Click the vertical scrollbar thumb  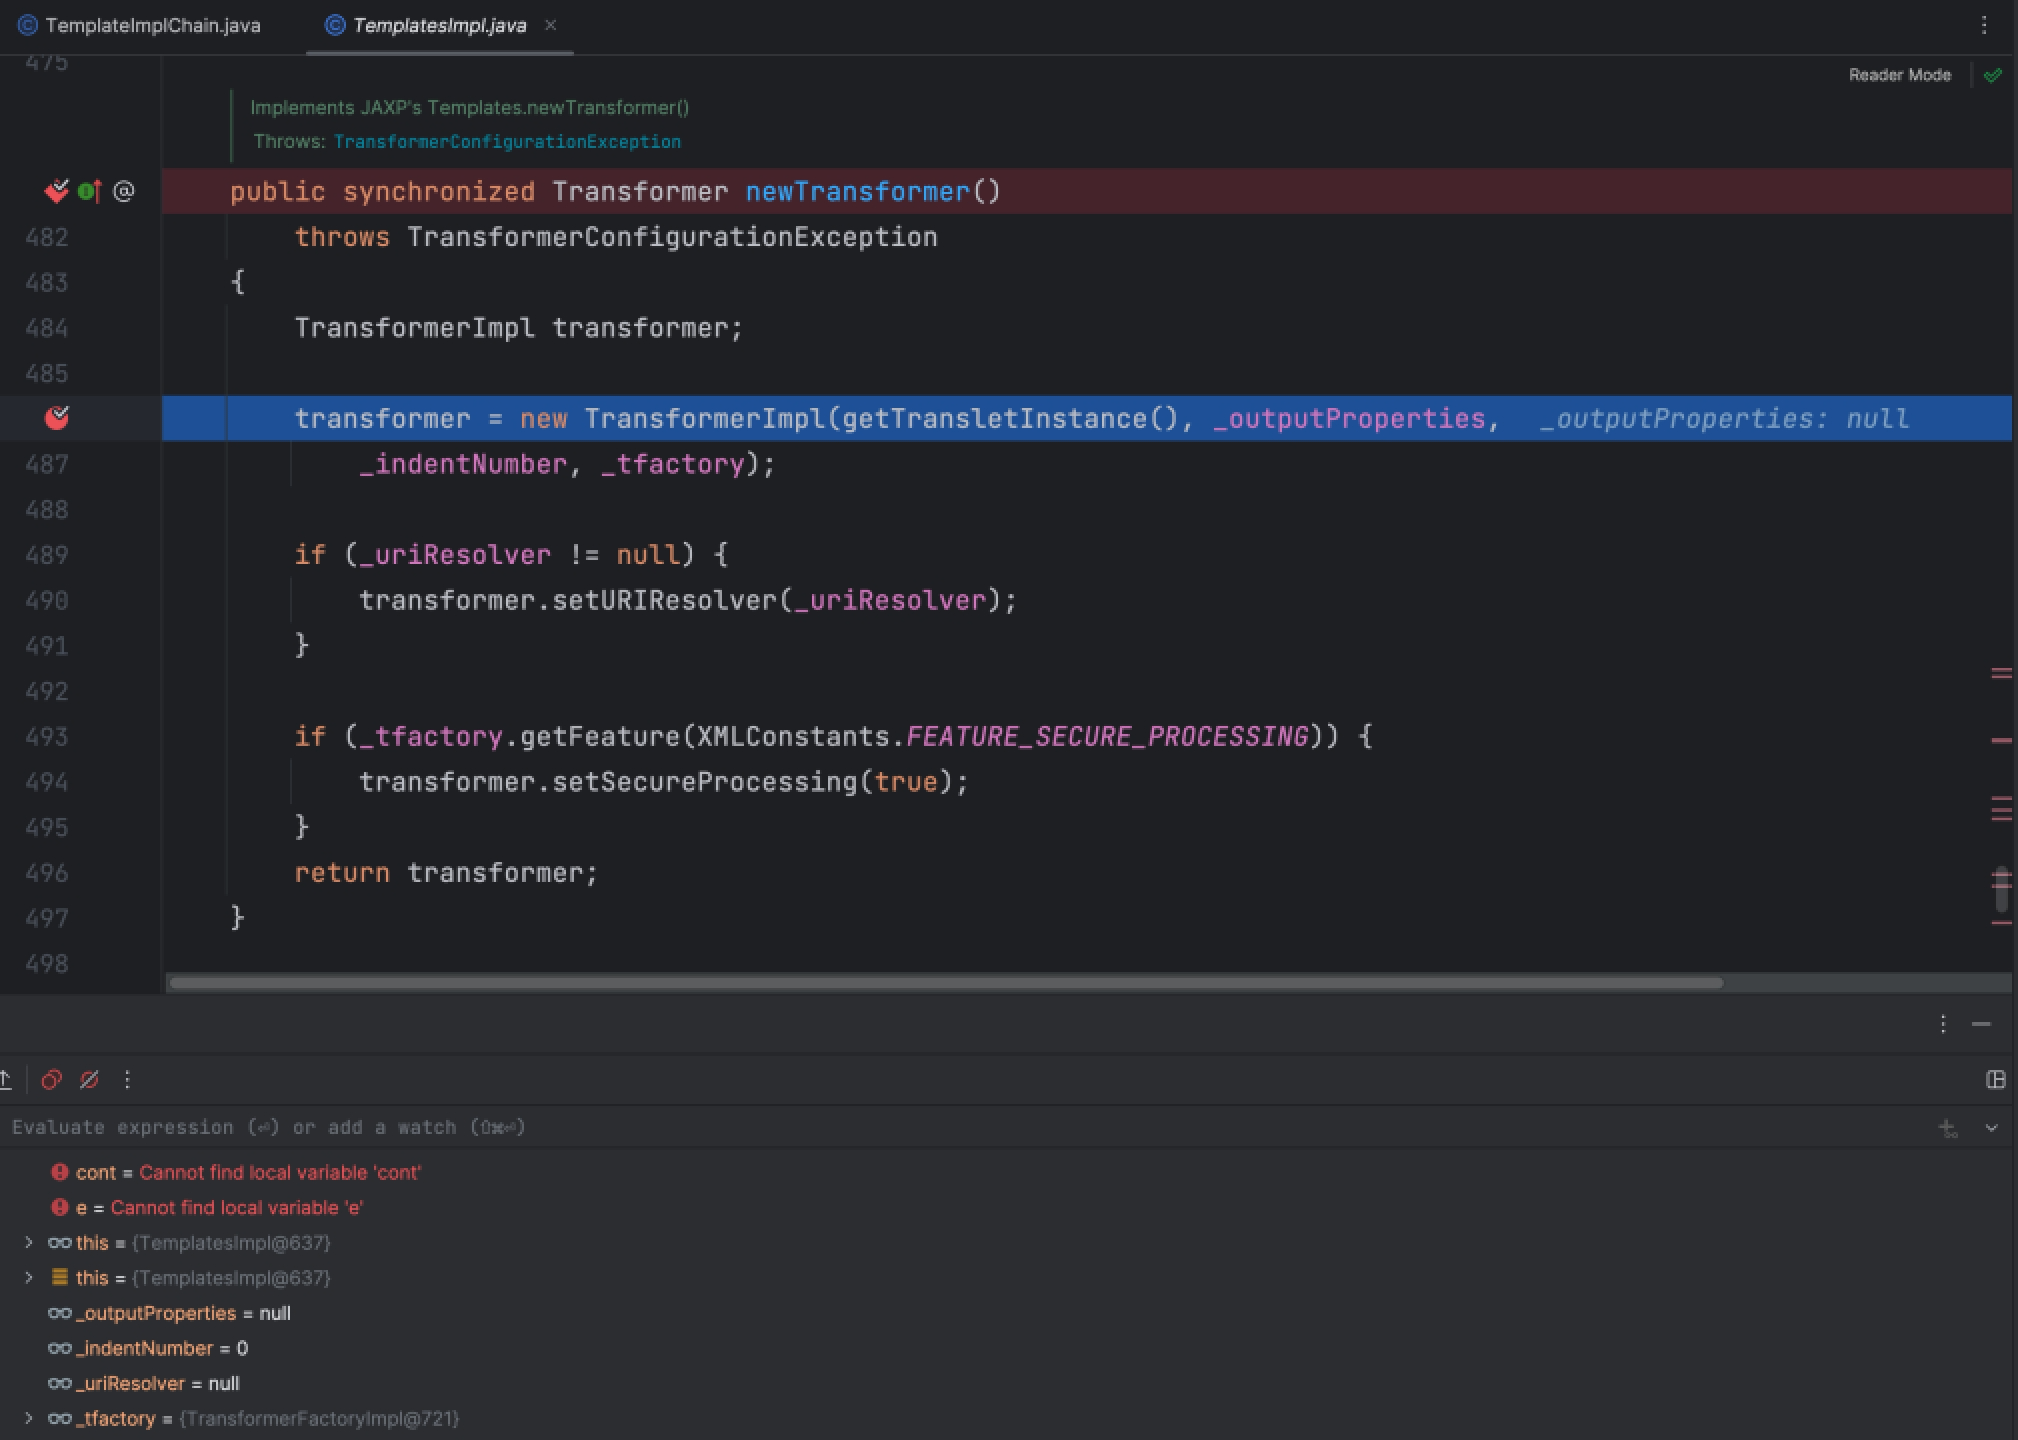2001,890
